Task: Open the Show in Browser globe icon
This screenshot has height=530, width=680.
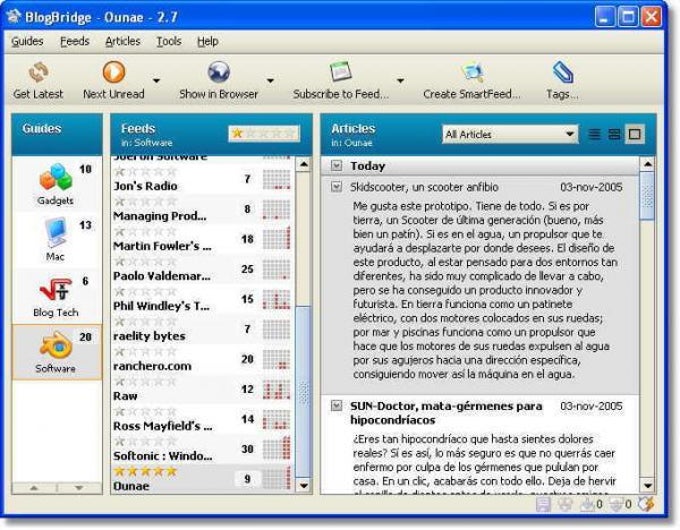Action: pyautogui.click(x=219, y=72)
